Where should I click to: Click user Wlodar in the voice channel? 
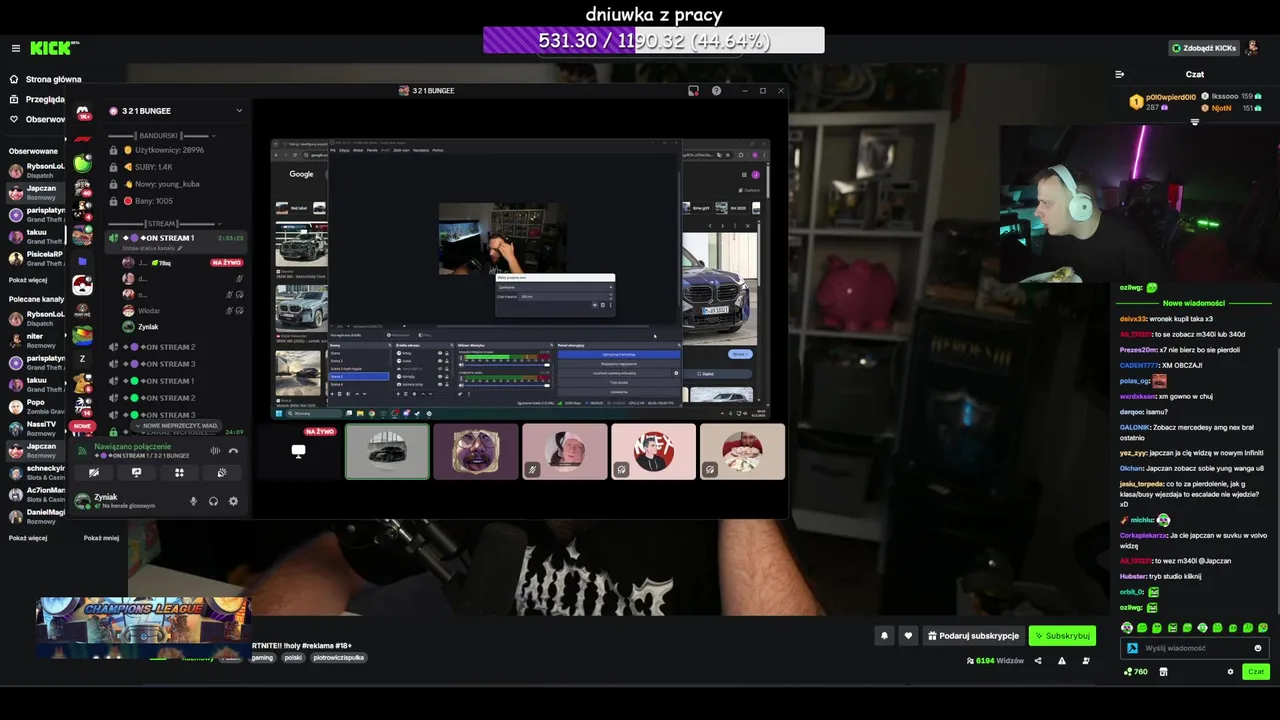click(x=148, y=310)
